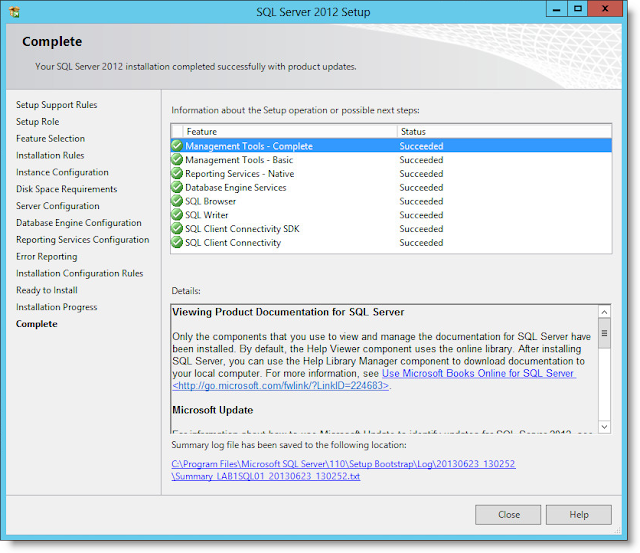Viewport: 640px width, 553px height.
Task: Click the green check icon for Management Tools - Basic
Action: tap(177, 160)
